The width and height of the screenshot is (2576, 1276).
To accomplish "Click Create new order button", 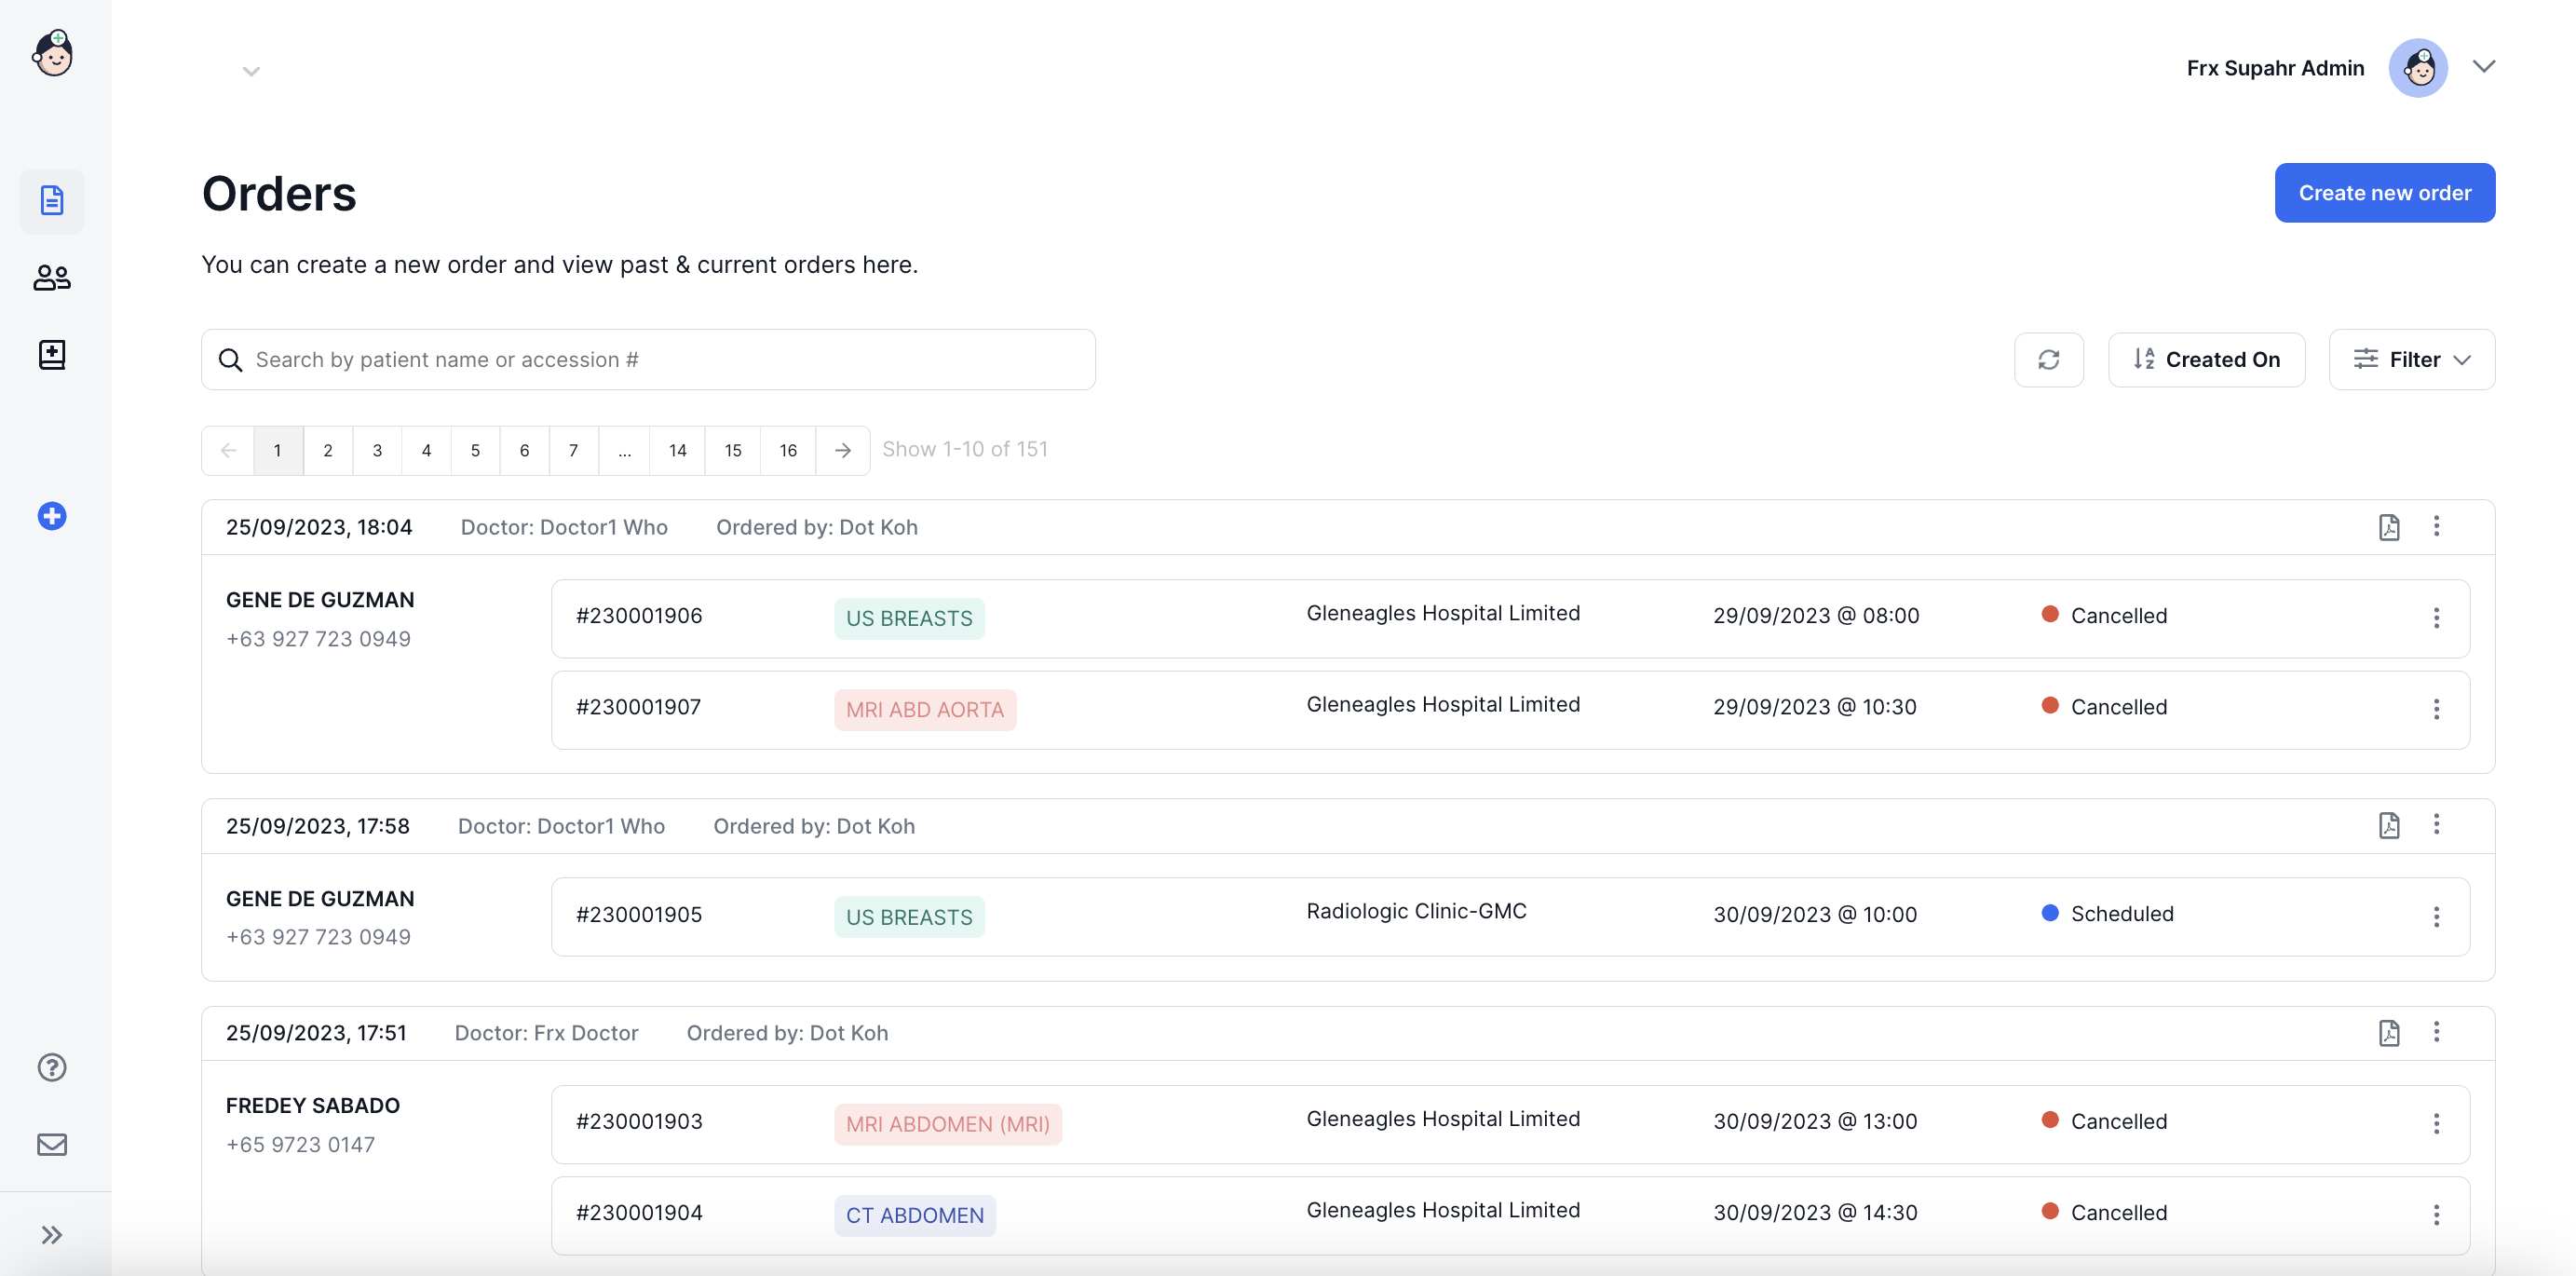I will pos(2384,193).
